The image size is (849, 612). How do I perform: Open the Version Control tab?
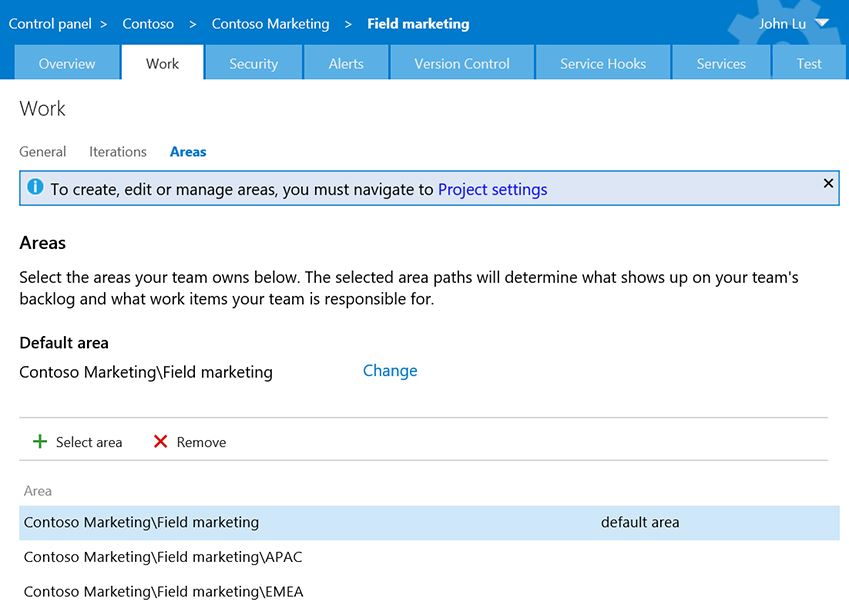point(462,63)
